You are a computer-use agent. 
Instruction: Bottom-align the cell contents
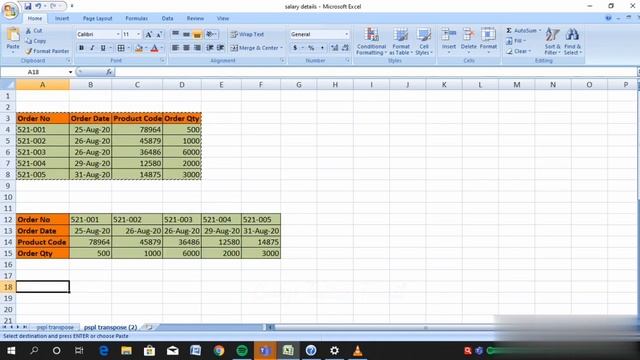click(197, 34)
